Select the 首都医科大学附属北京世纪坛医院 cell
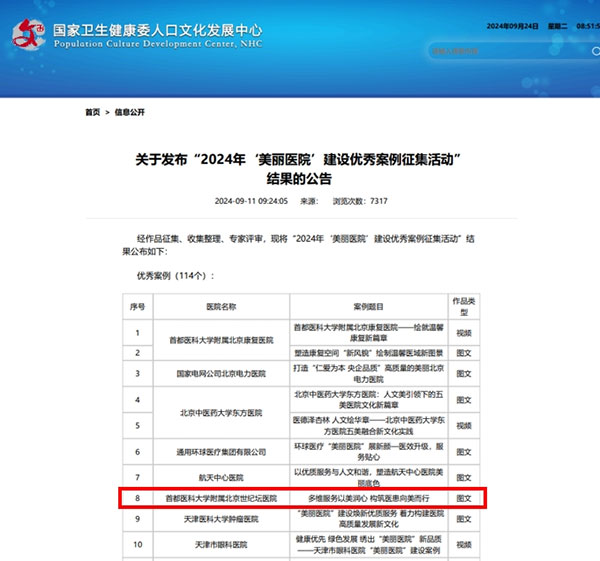600x561 pixels. tap(221, 498)
